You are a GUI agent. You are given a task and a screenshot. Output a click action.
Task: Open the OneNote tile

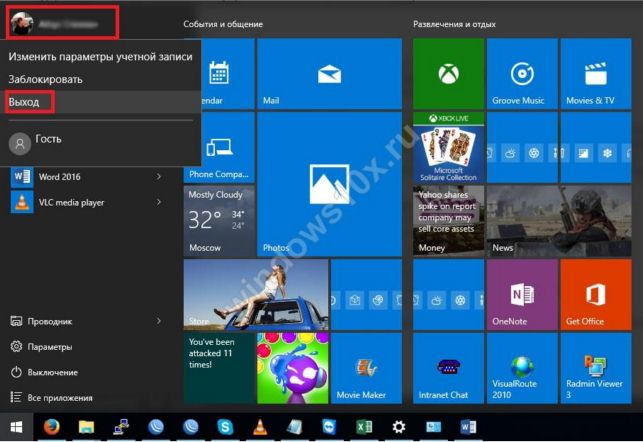pyautogui.click(x=522, y=294)
